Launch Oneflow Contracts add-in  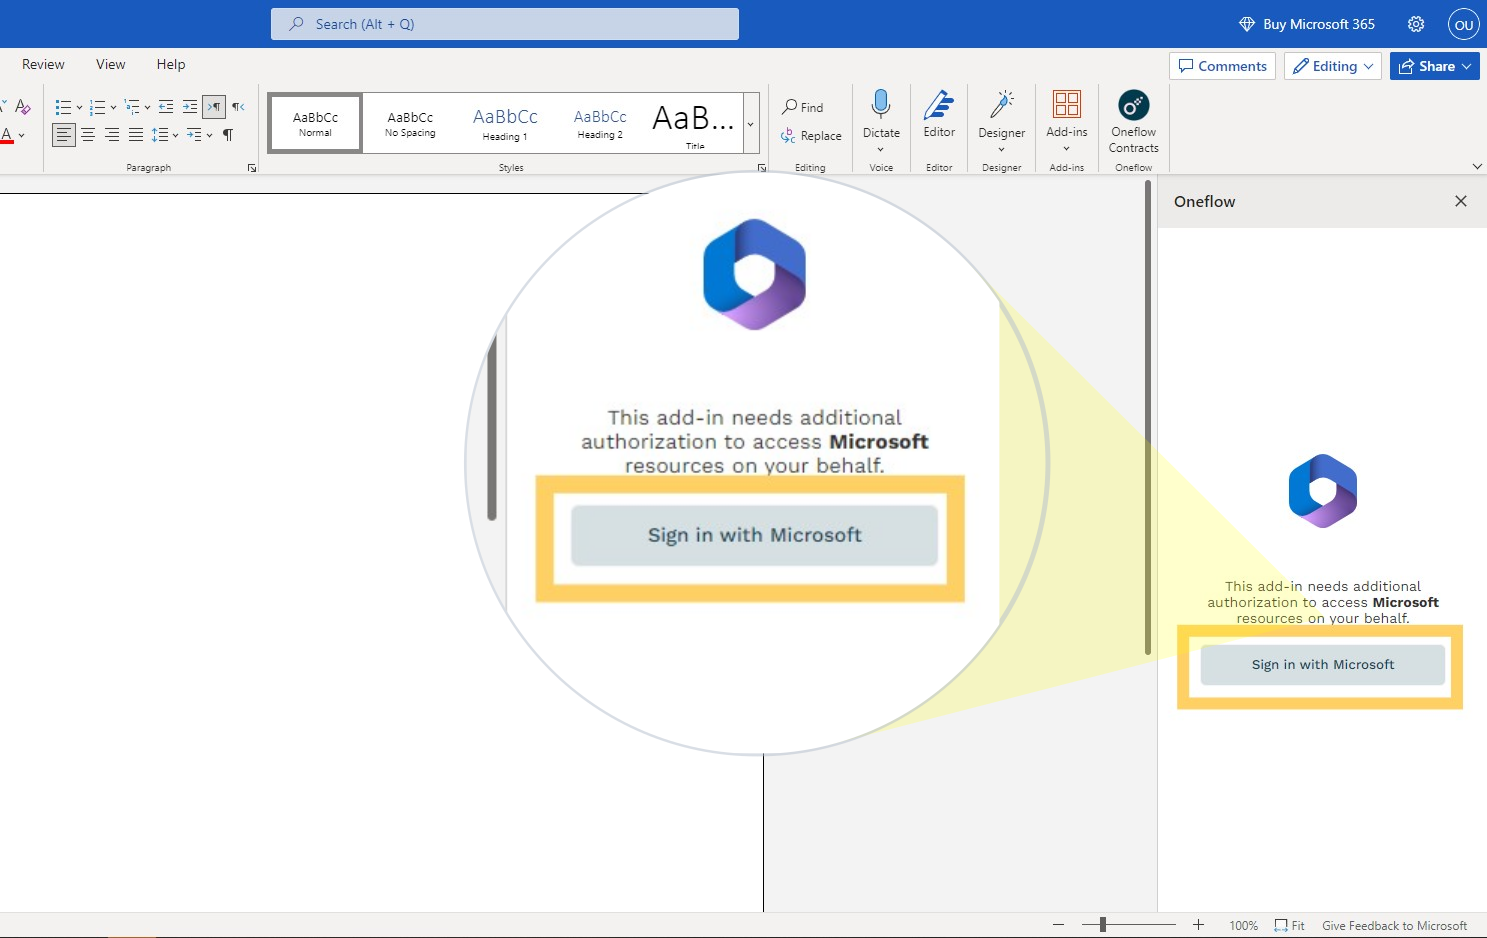click(x=1134, y=121)
